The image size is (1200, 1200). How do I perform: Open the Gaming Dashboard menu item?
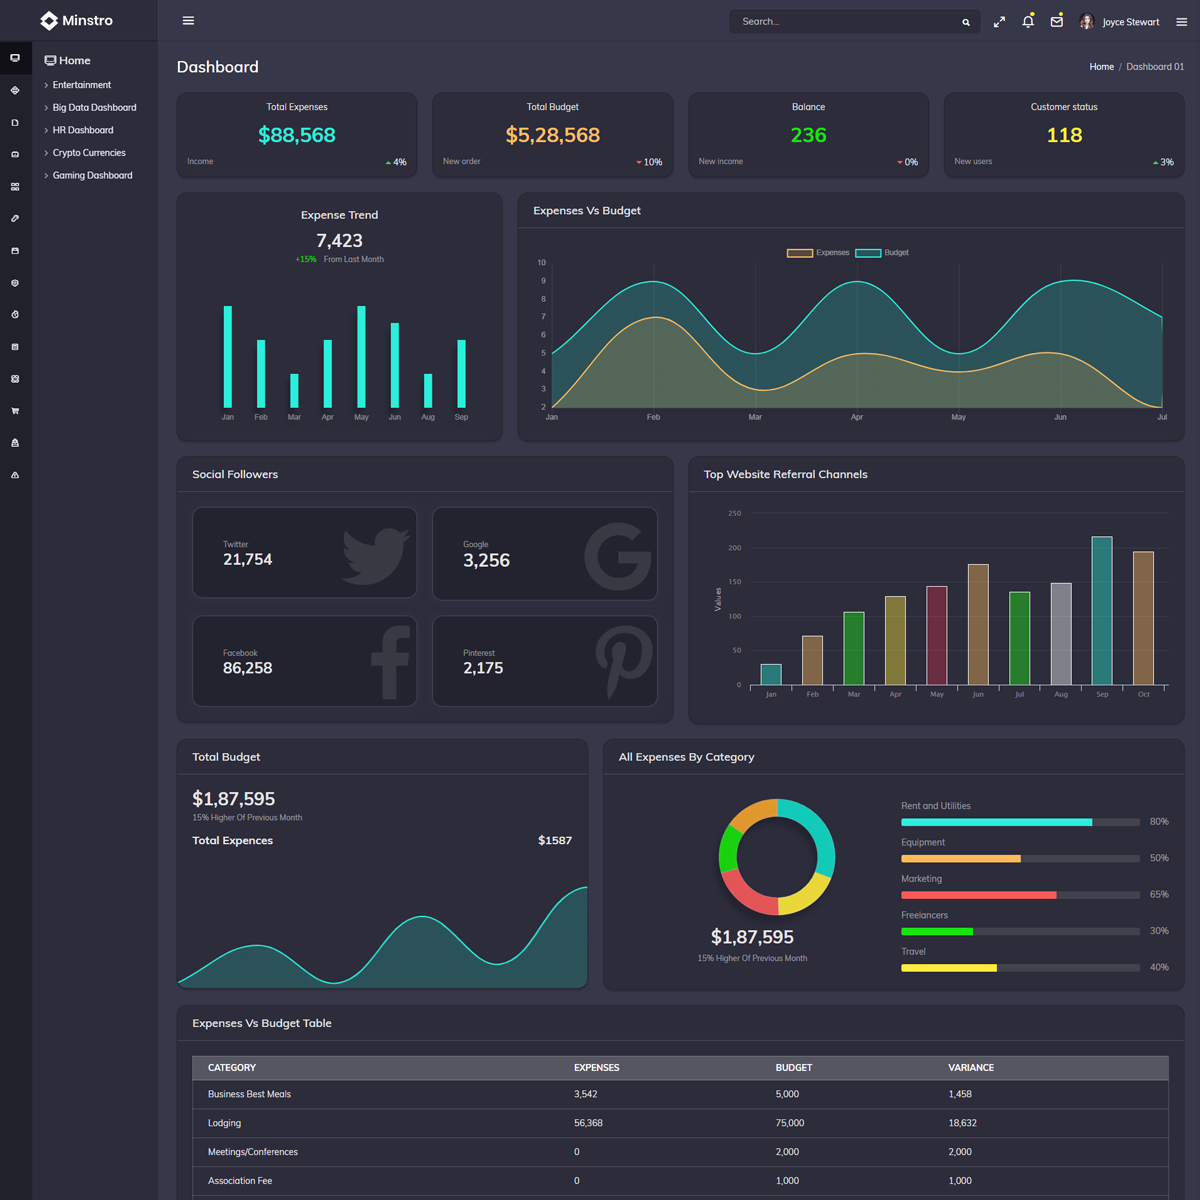point(92,176)
